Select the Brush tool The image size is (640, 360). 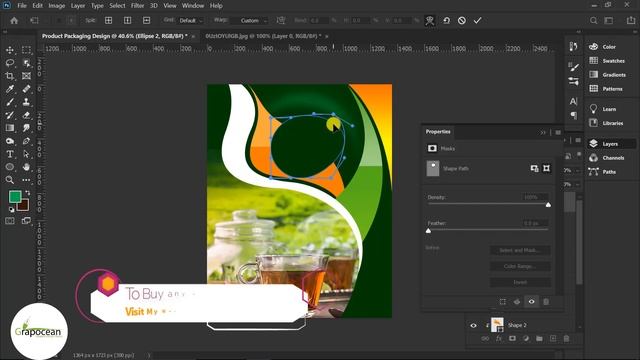10,102
